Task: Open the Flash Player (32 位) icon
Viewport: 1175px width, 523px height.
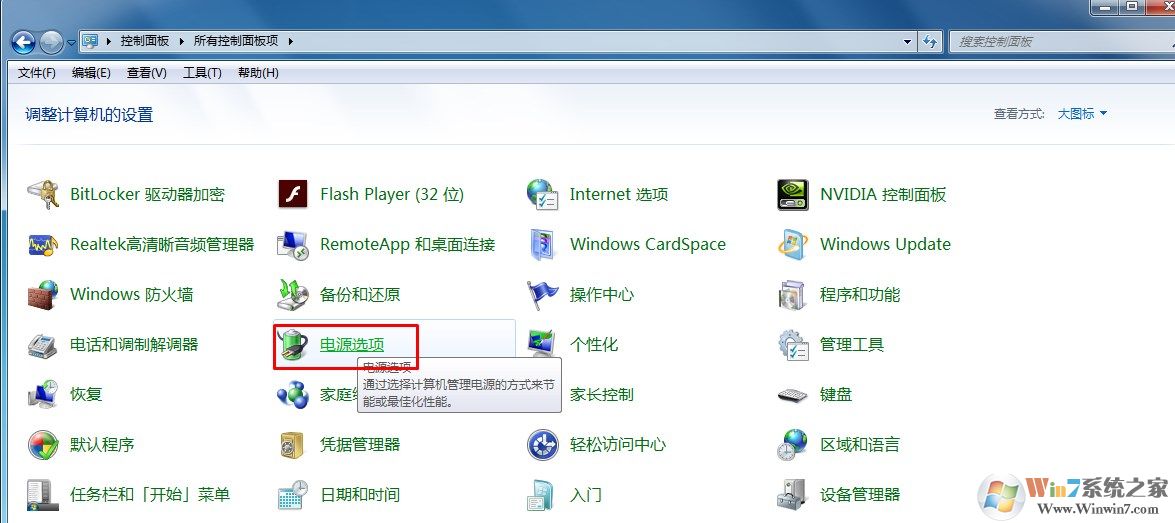Action: click(x=293, y=195)
